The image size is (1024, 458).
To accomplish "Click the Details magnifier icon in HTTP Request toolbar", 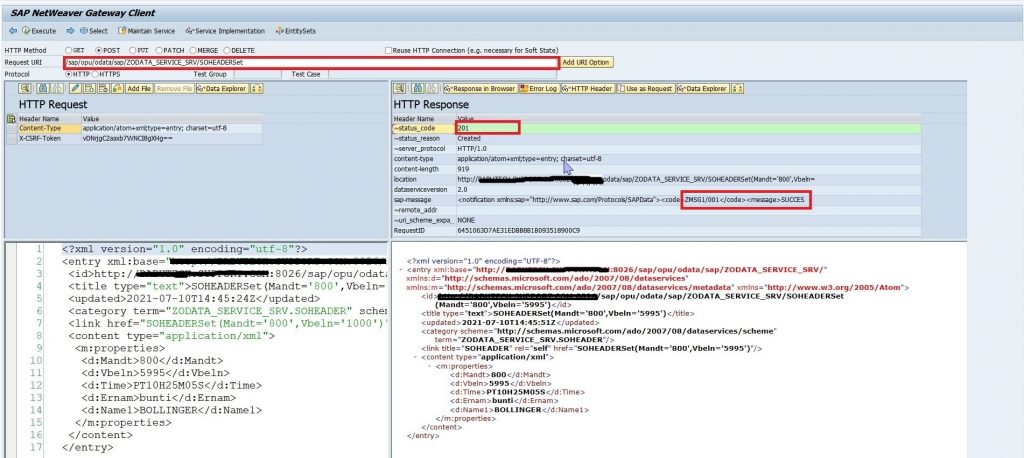I will click(25, 88).
